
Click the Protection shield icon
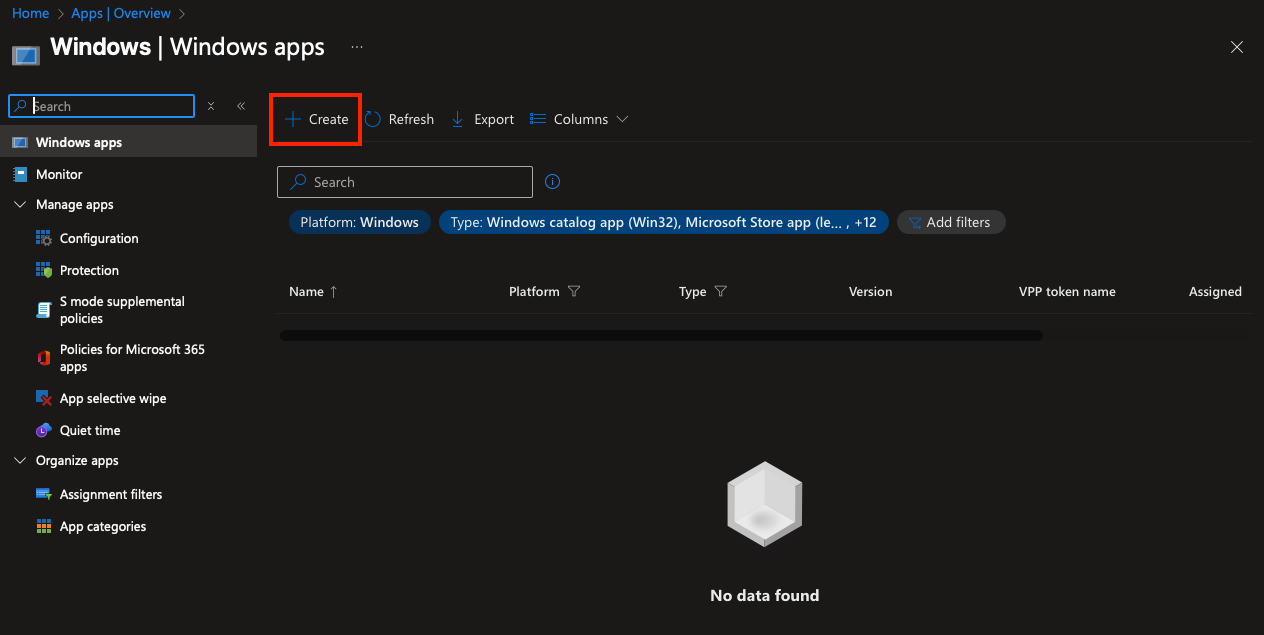click(44, 270)
